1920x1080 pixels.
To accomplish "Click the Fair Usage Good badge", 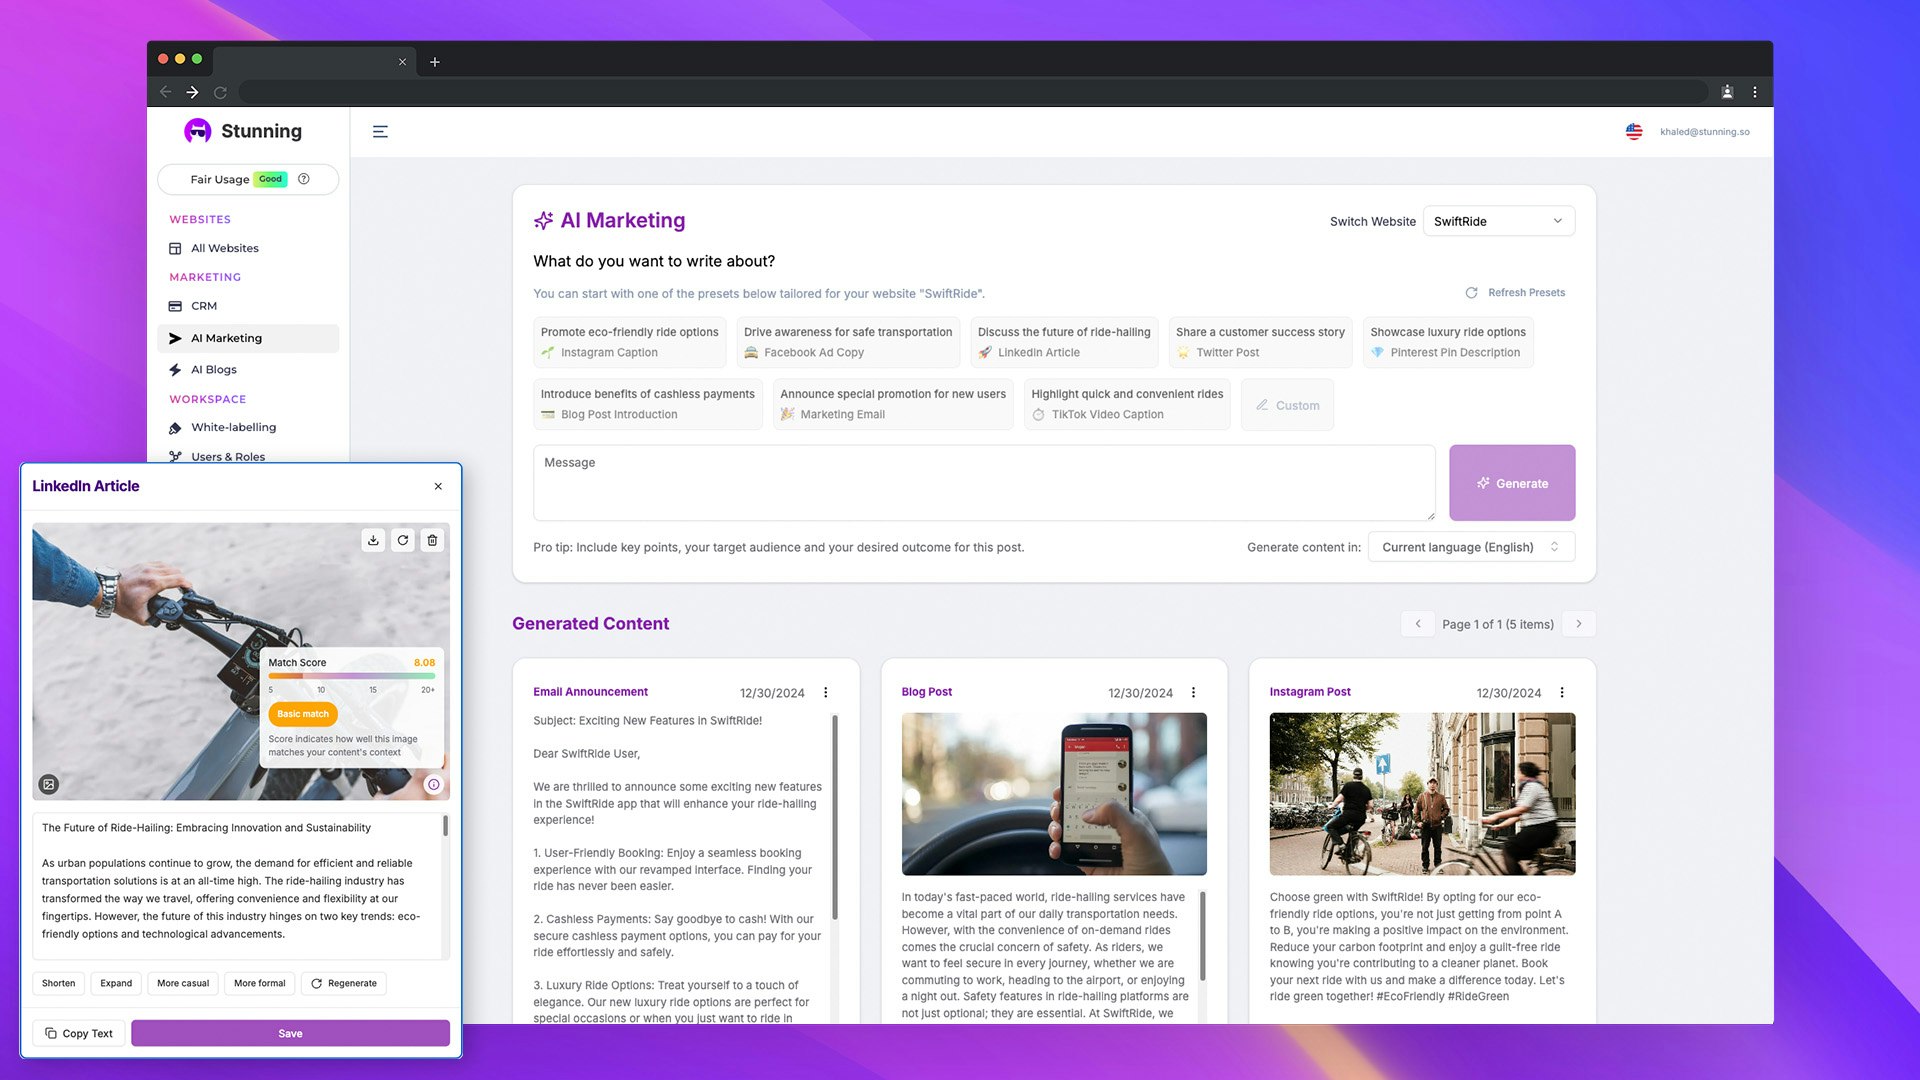I will pyautogui.click(x=270, y=179).
